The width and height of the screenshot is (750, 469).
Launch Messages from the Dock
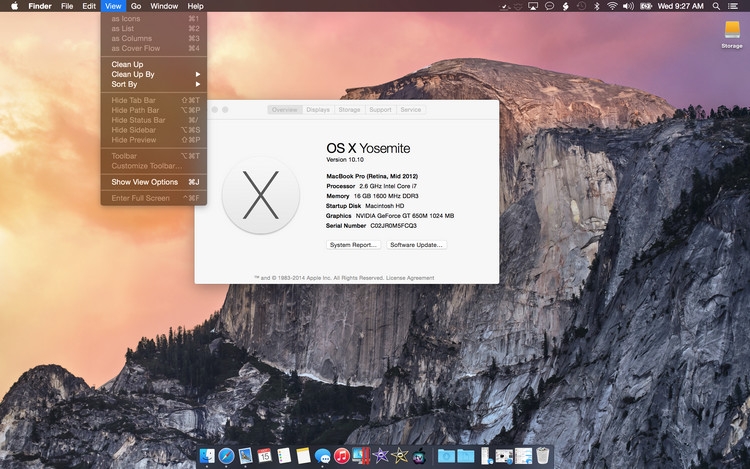(x=323, y=456)
